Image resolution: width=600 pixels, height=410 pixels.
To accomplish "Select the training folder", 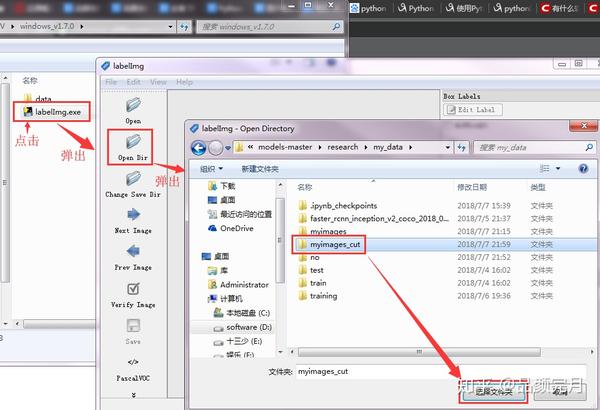I will [318, 296].
